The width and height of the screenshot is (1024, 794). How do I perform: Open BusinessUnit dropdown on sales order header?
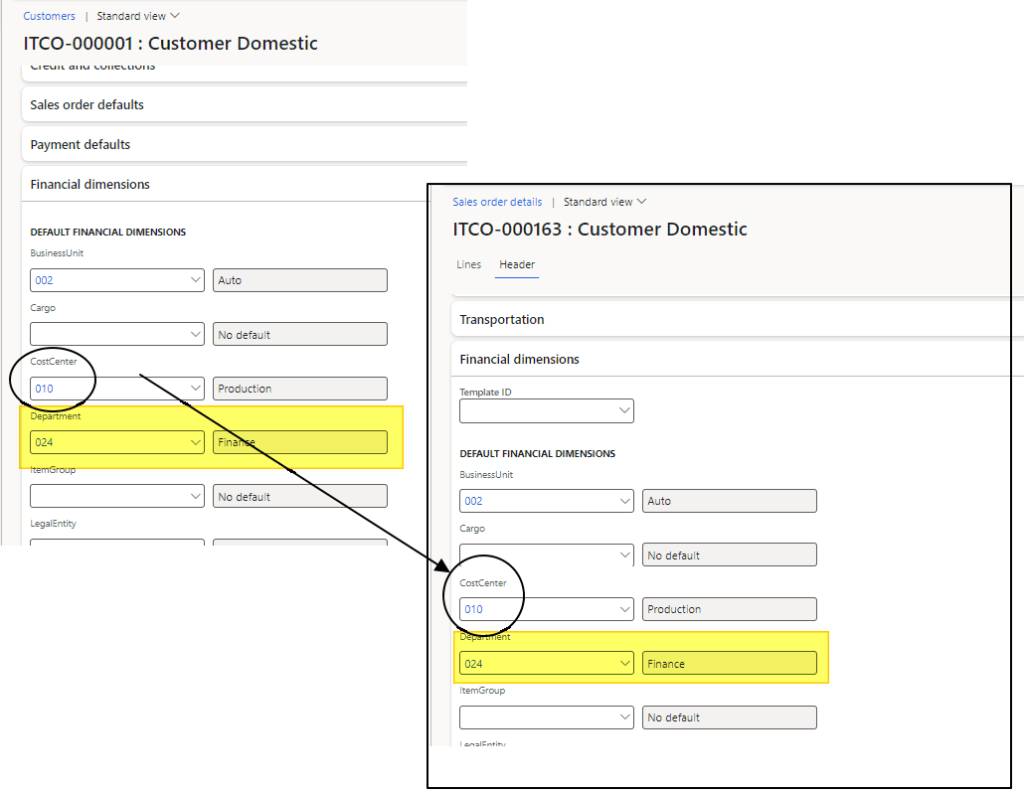pos(625,501)
